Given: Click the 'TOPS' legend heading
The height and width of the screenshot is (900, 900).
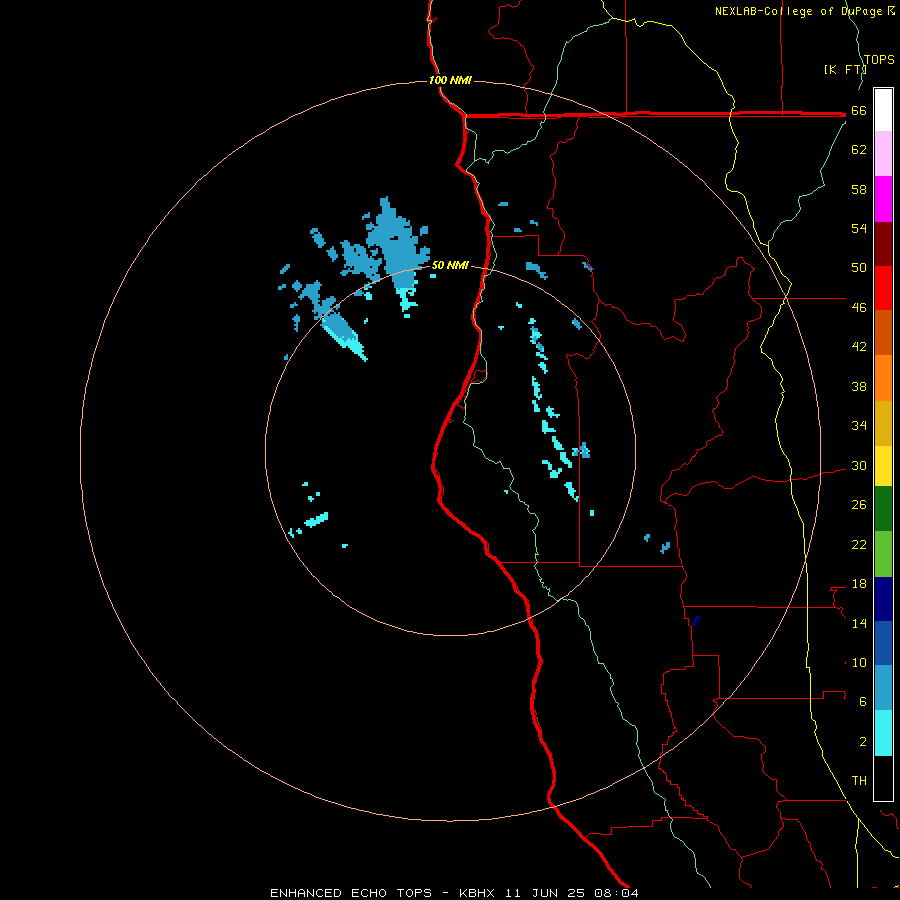Looking at the screenshot, I should pyautogui.click(x=879, y=59).
